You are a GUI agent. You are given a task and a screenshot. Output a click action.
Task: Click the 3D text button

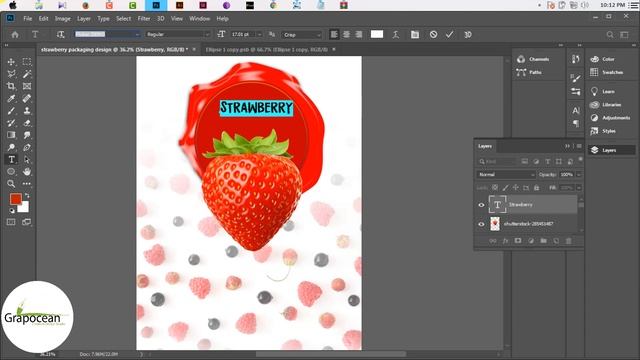[x=468, y=35]
